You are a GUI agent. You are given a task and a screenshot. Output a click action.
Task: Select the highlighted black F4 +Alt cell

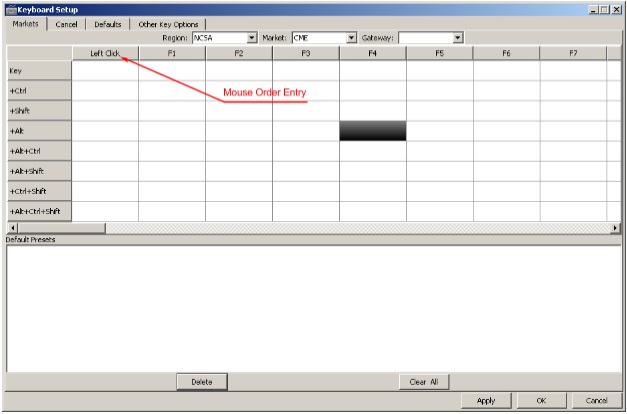[372, 131]
